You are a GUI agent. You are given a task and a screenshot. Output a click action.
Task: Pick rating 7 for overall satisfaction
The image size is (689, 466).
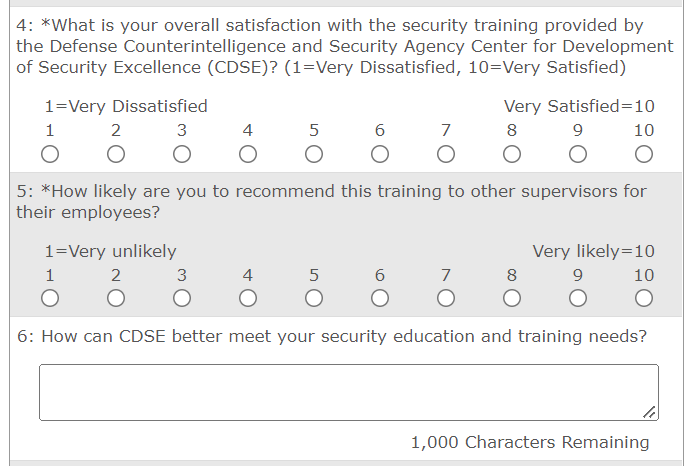[x=446, y=154]
